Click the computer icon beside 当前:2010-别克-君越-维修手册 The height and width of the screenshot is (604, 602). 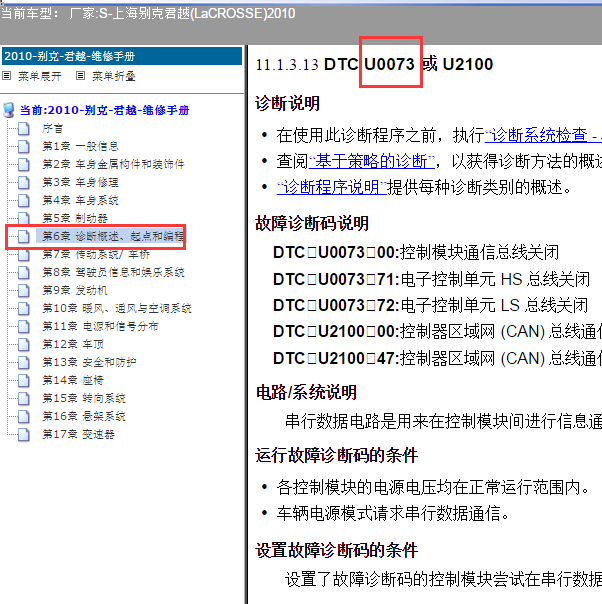pos(9,110)
